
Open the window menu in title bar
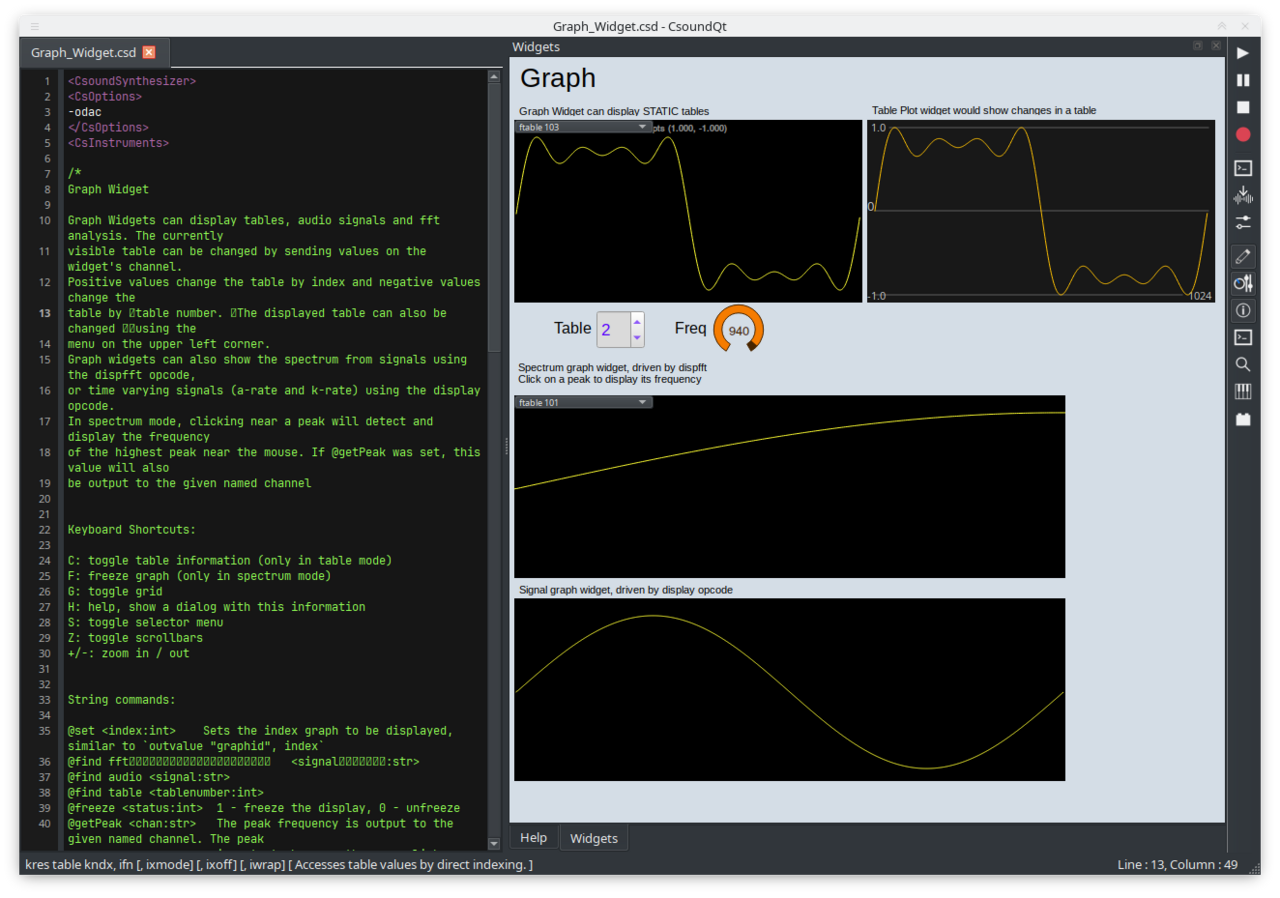(35, 26)
